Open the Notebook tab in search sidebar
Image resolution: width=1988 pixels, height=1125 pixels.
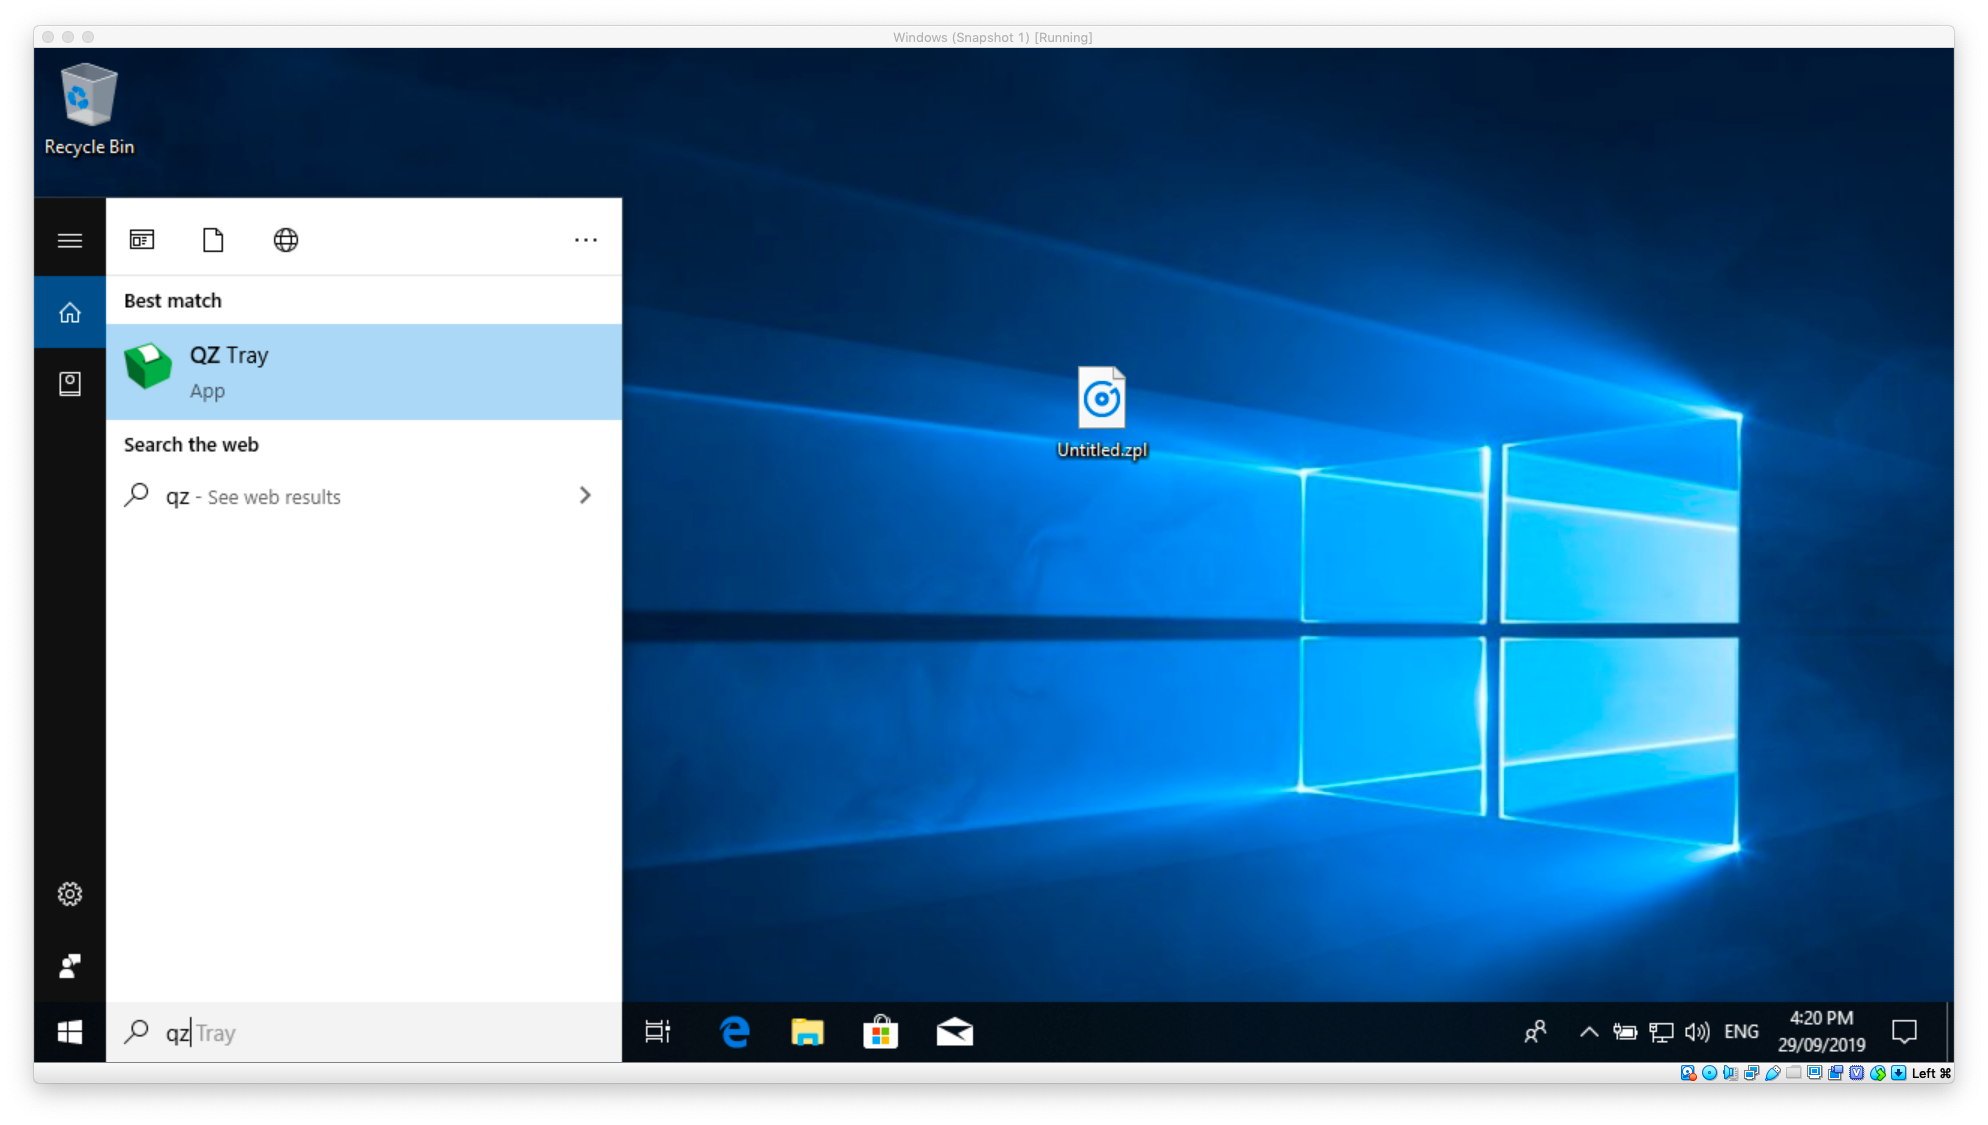click(x=70, y=384)
